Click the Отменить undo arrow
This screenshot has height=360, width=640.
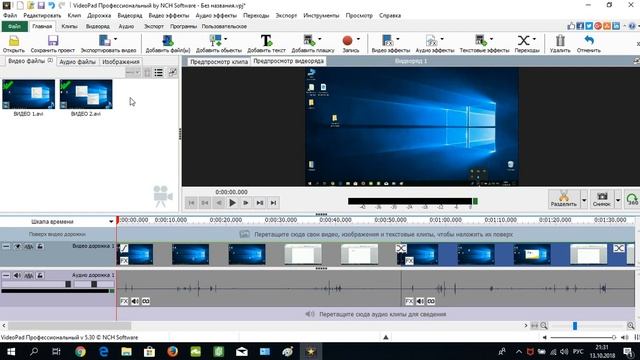[589, 41]
